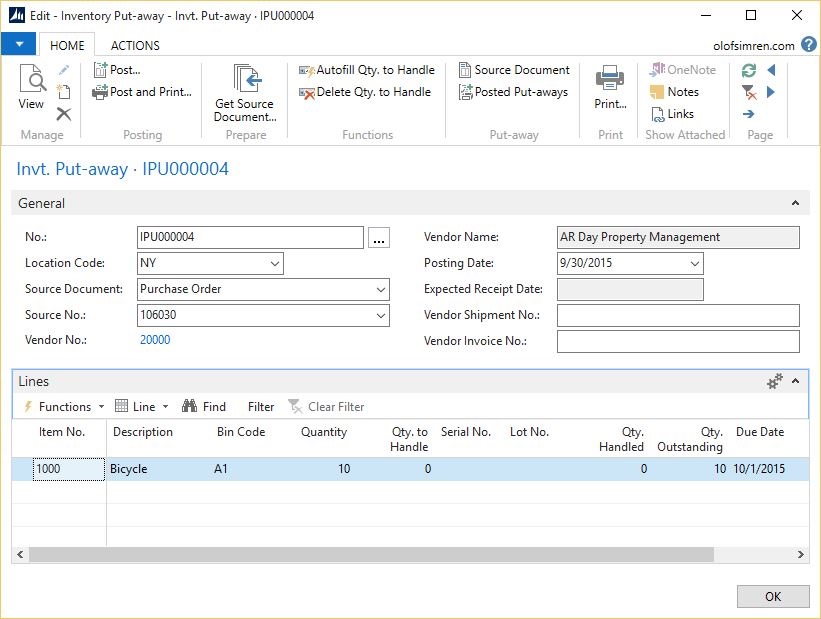The image size is (821, 619).
Task: Click the Help question mark icon
Action: pos(808,45)
